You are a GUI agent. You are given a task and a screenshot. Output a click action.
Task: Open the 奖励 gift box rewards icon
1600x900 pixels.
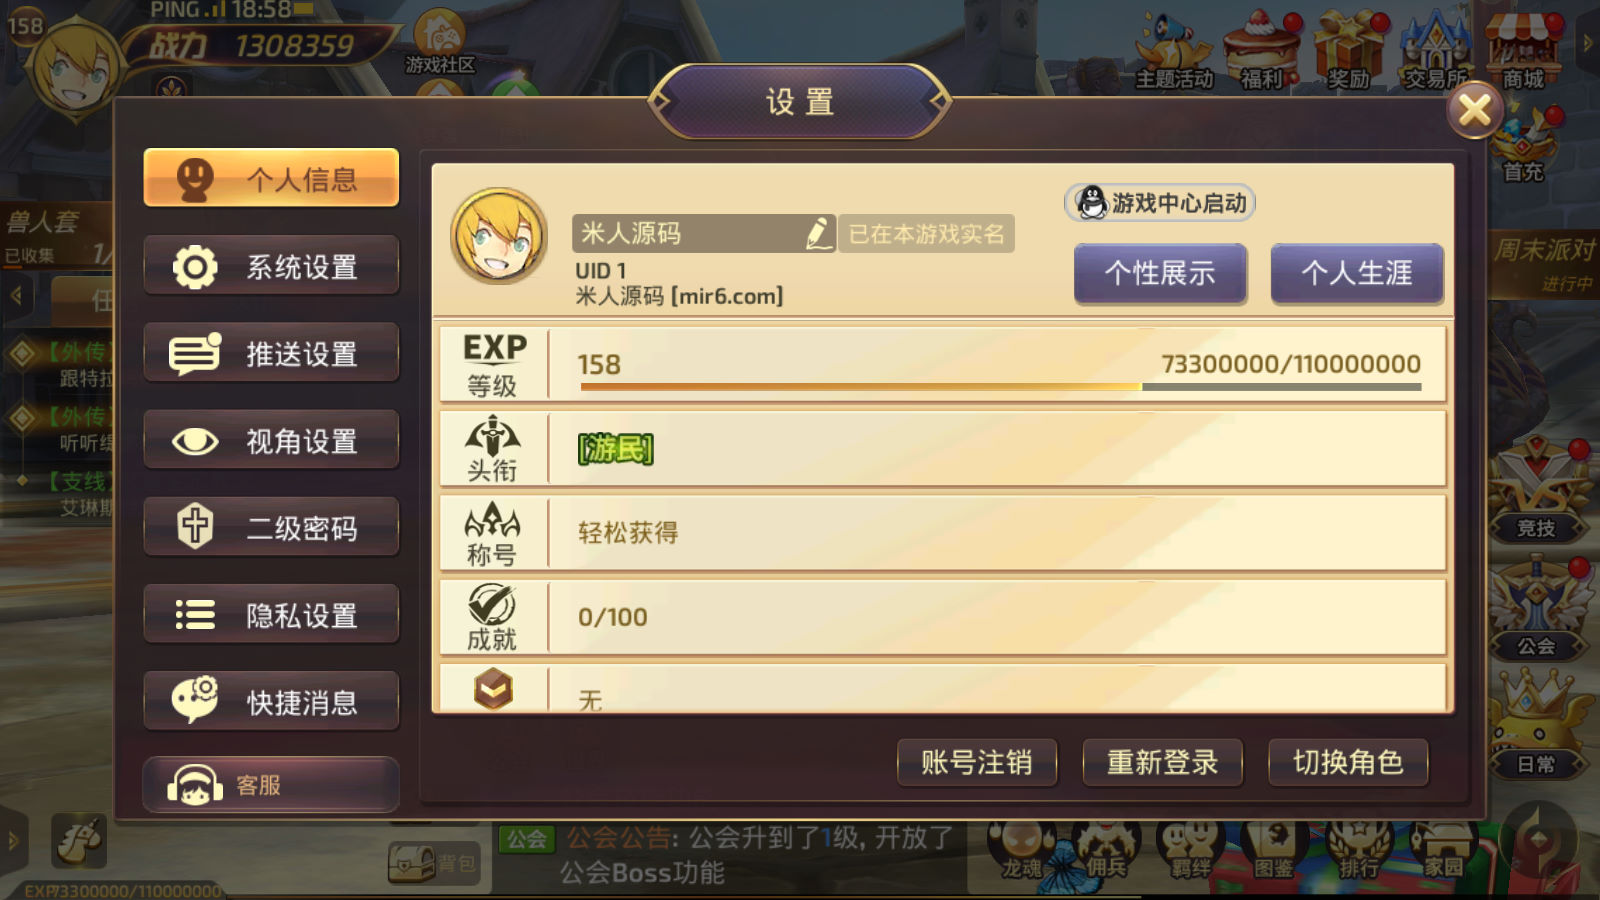coord(1348,52)
